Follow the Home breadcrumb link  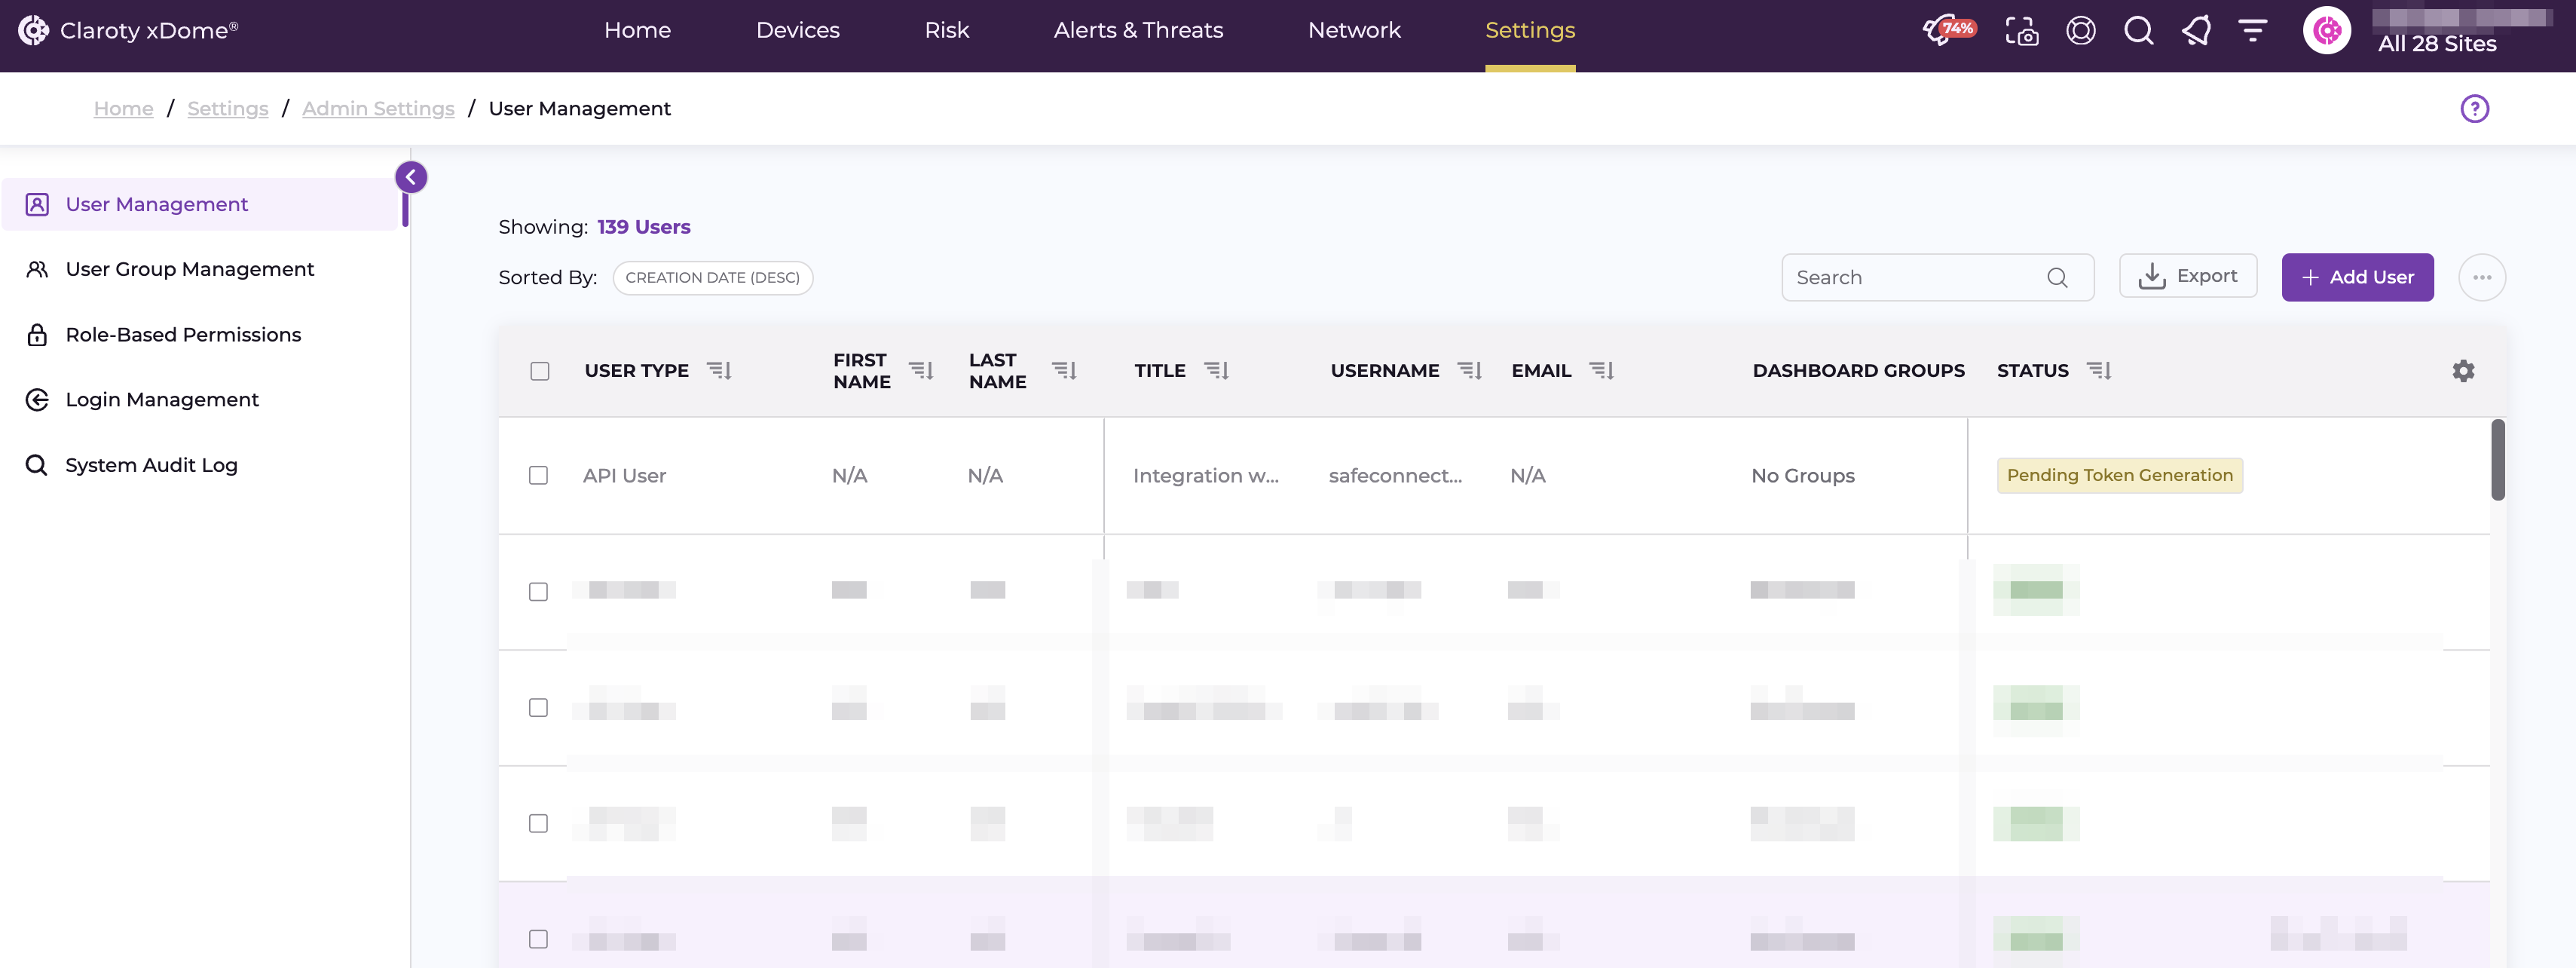coord(123,108)
